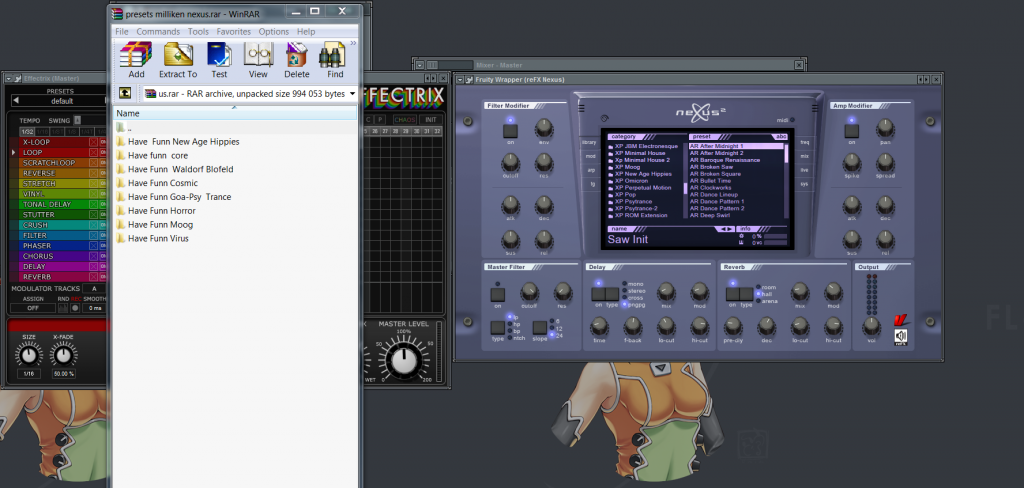Select the stereo delay mode
The image size is (1024, 488).
[x=632, y=291]
